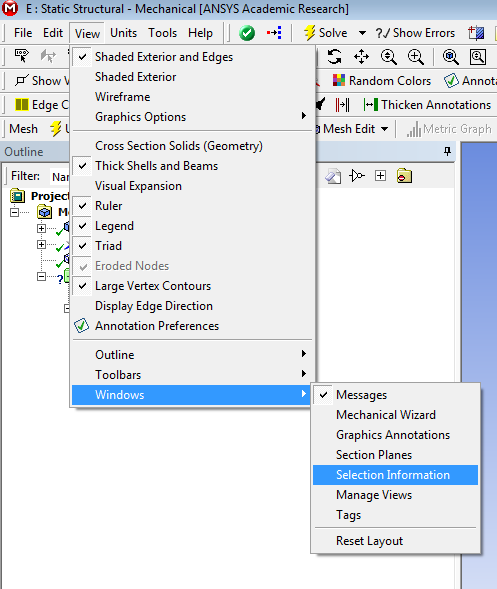
Task: Choose Graphics Annotations window
Action: [x=396, y=435]
